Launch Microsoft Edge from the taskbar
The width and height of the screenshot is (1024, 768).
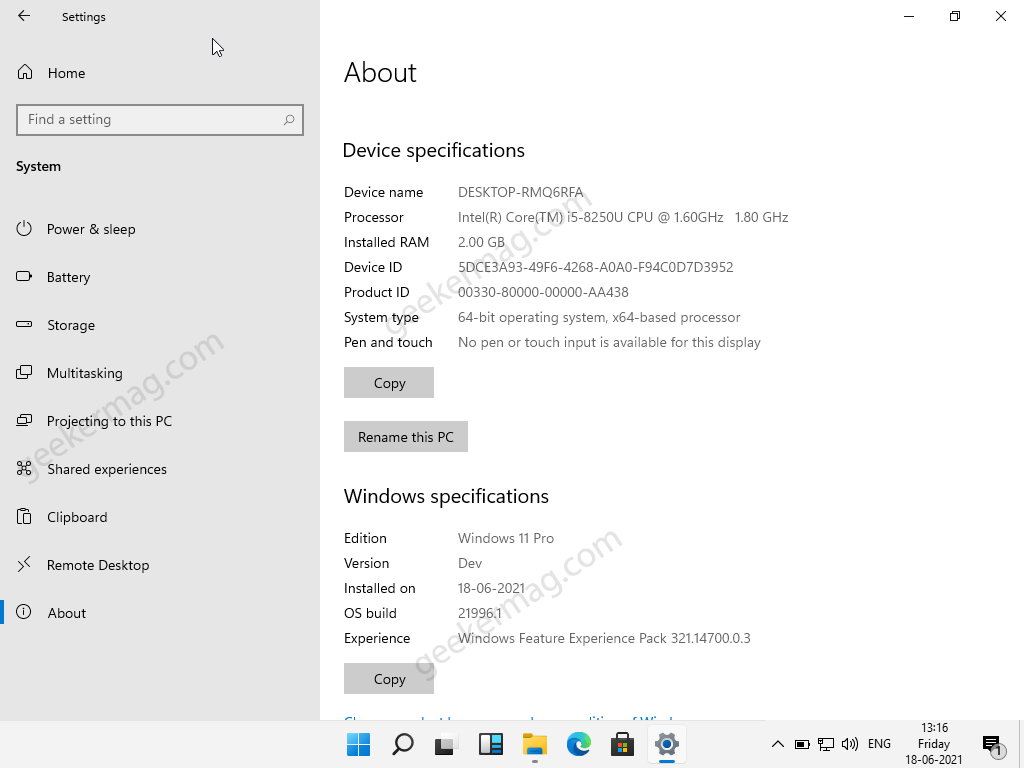[579, 744]
